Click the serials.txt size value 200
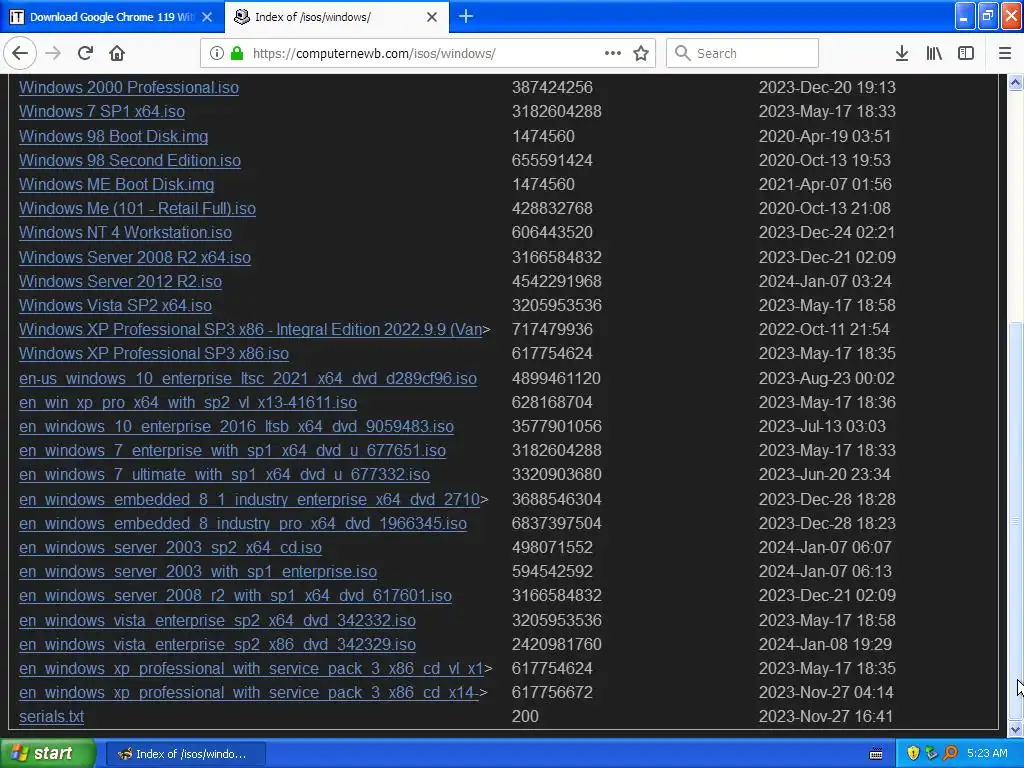Screen dimensions: 1024x768 525,717
